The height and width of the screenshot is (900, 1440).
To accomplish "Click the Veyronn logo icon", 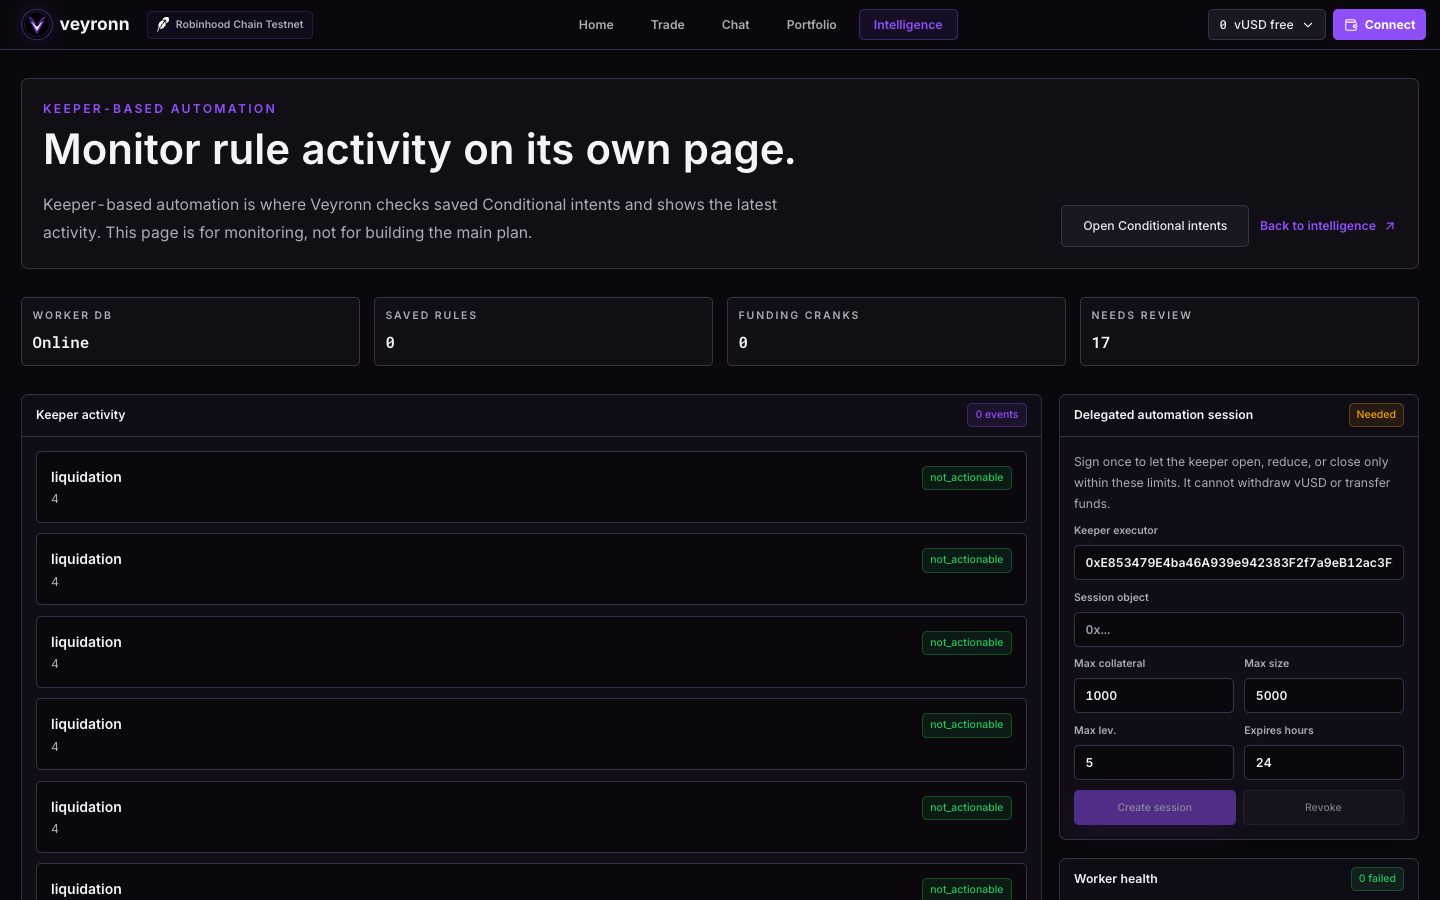I will pos(37,24).
